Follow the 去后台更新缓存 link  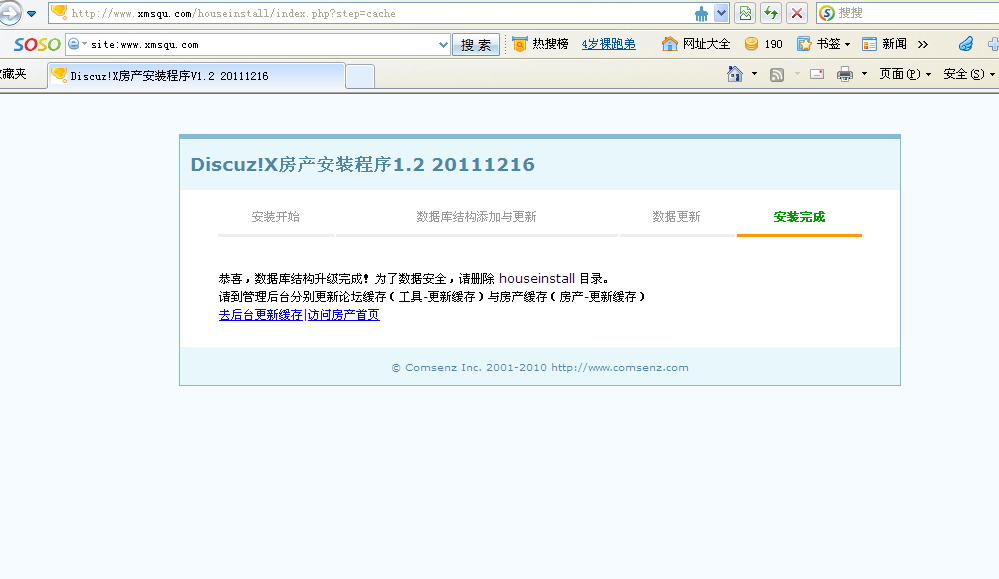point(261,315)
